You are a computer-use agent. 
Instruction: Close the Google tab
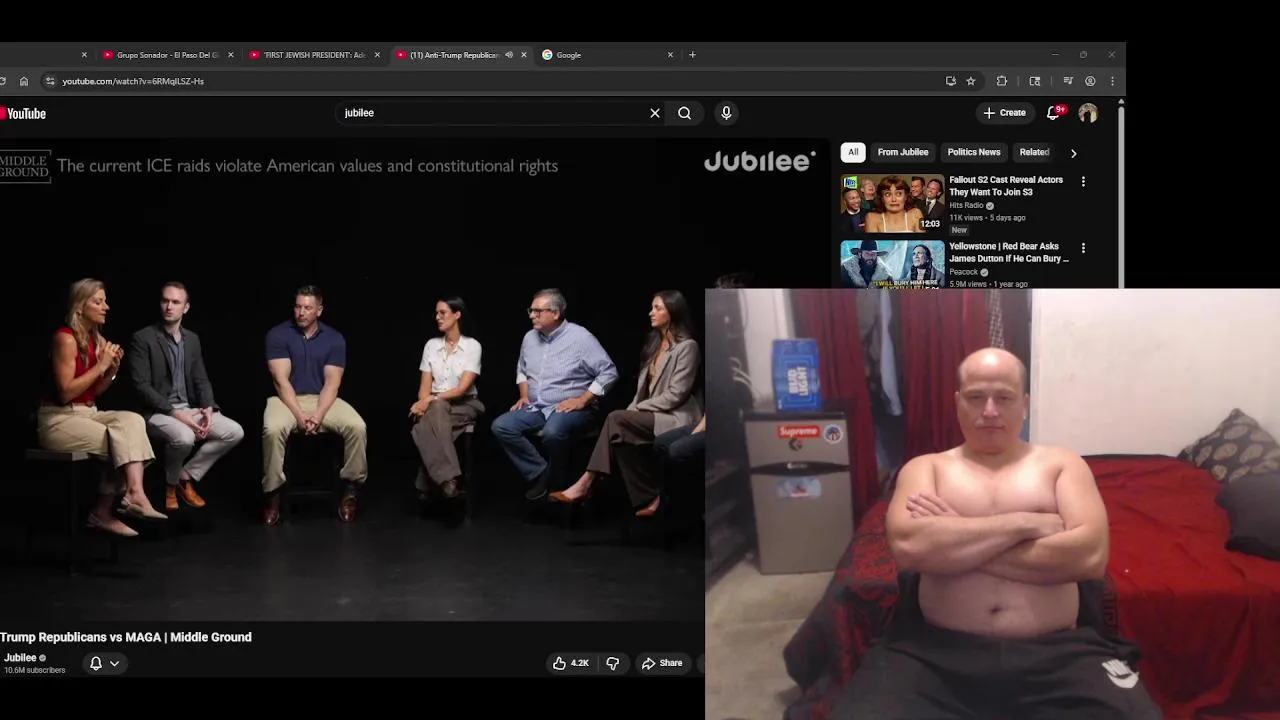670,55
